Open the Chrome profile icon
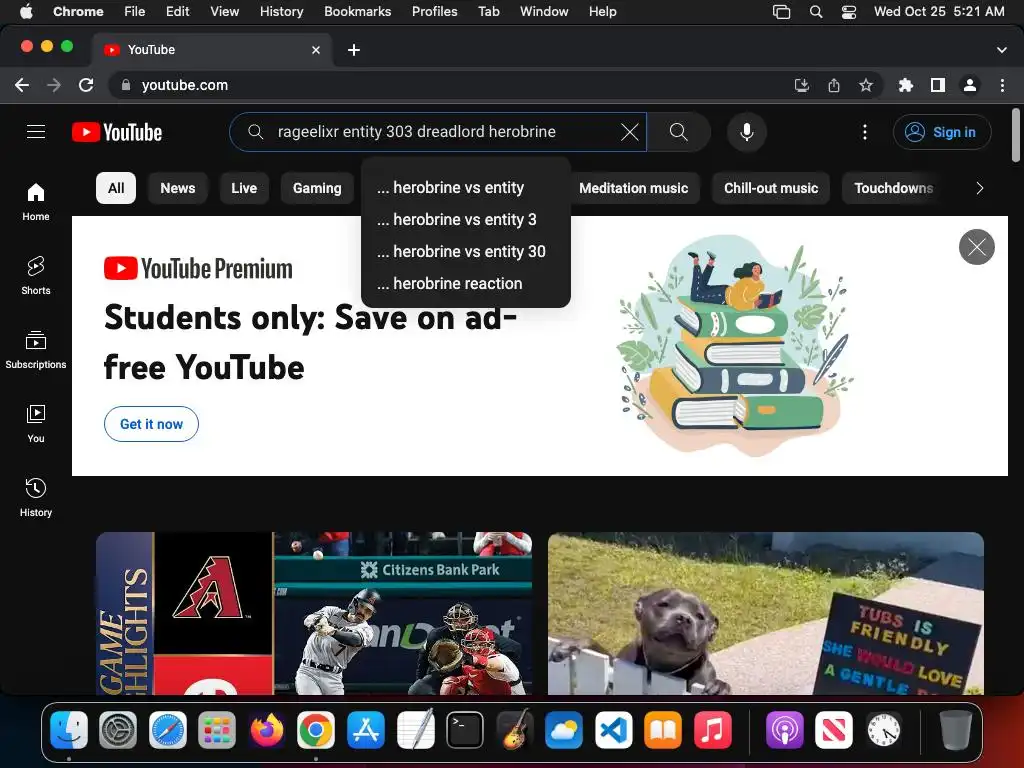This screenshot has width=1024, height=768. (x=970, y=85)
